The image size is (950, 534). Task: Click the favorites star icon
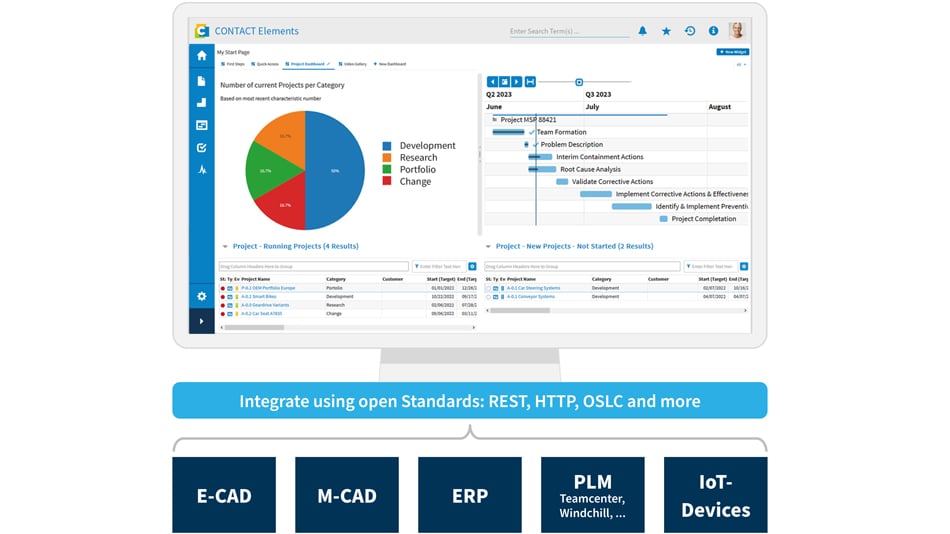pyautogui.click(x=666, y=31)
